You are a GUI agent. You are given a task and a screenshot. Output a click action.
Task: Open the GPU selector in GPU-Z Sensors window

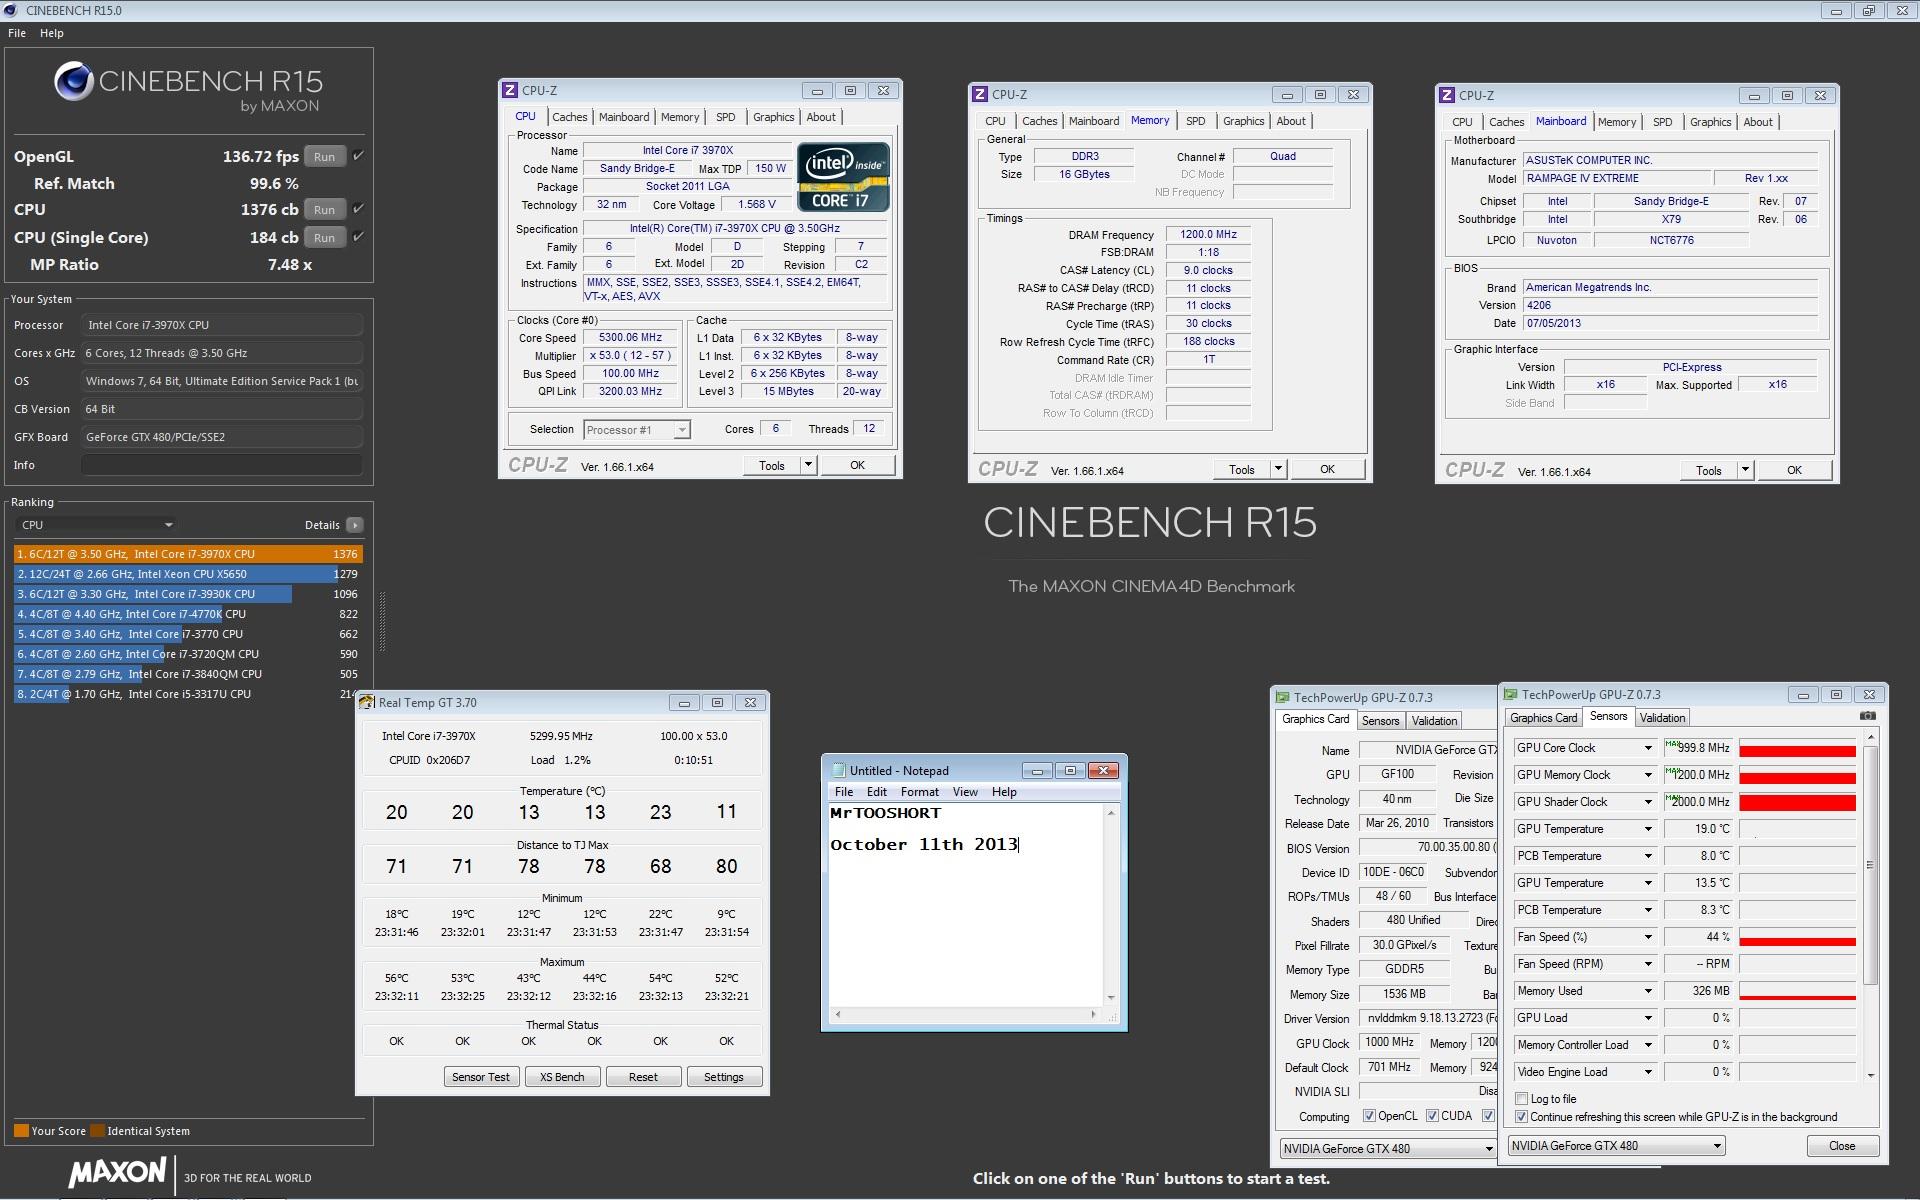[1616, 1146]
